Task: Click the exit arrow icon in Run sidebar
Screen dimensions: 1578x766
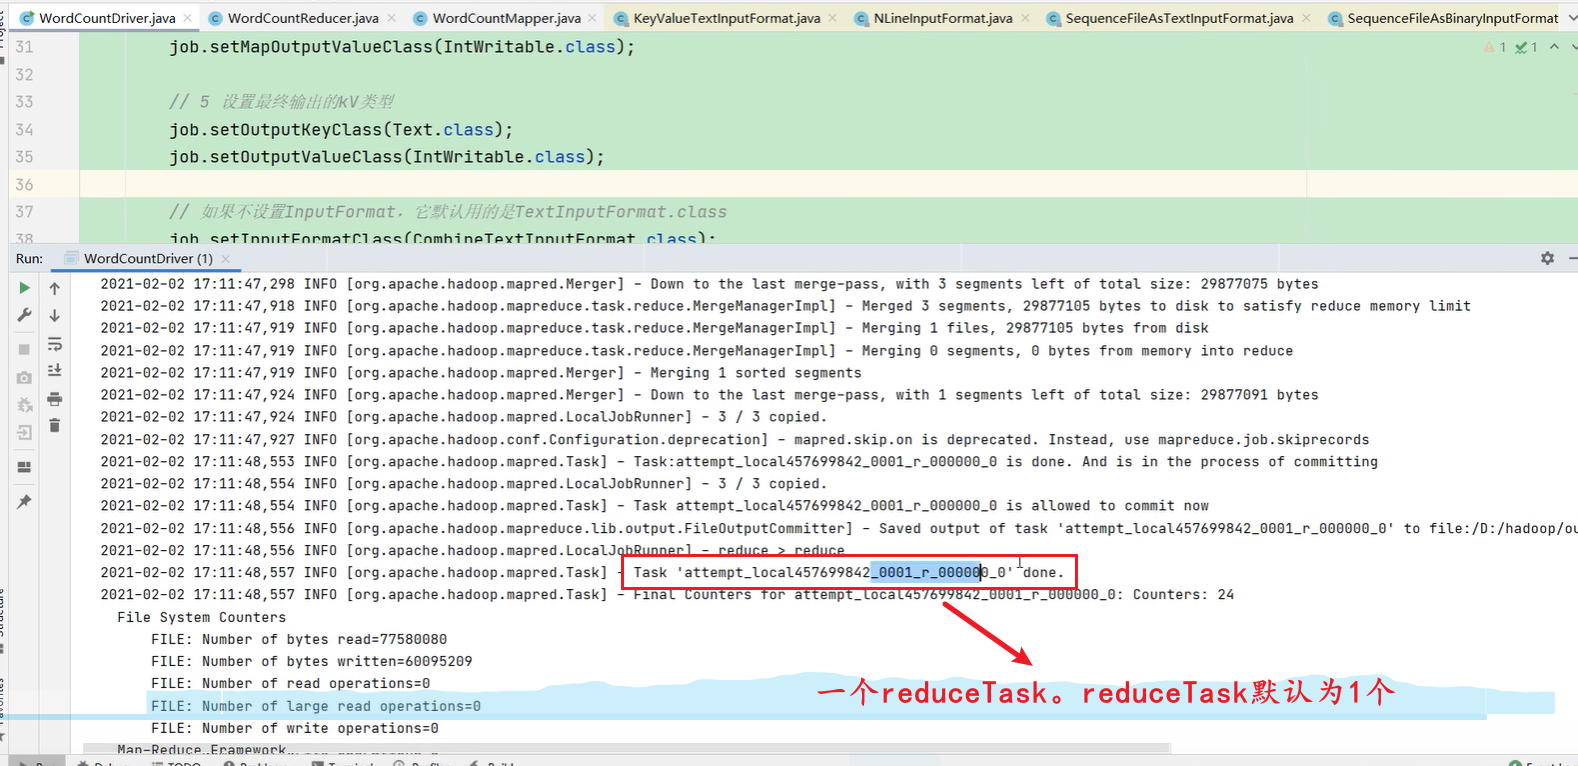Action: pyautogui.click(x=24, y=432)
